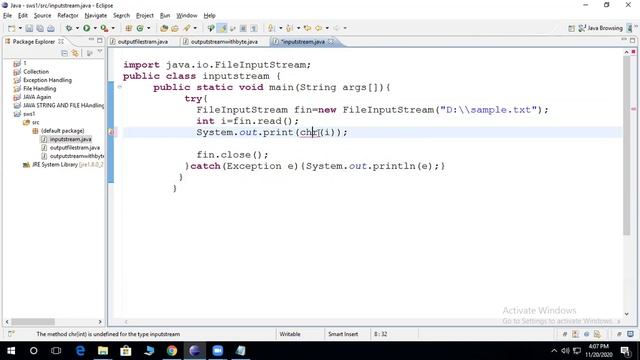Run the program with green play icon
Viewport: 640px width, 360px height.
click(x=87, y=28)
